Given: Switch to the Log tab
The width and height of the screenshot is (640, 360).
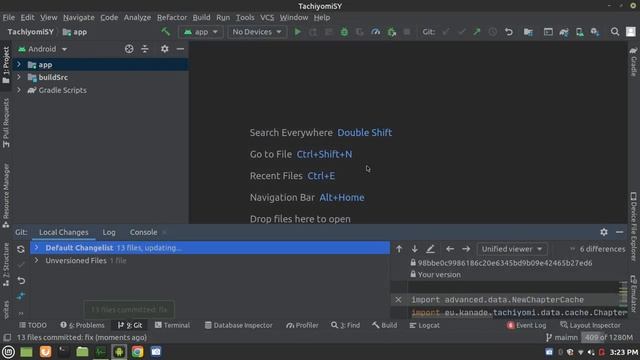Looking at the screenshot, I should 109,232.
